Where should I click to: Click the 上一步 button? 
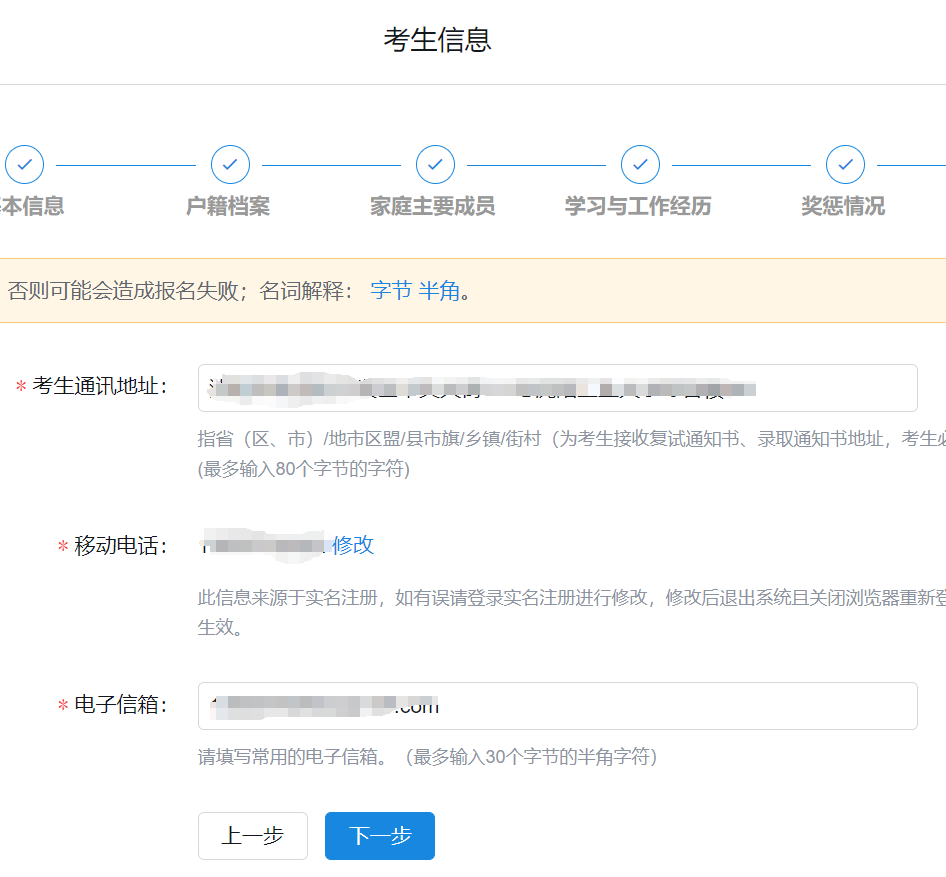coord(253,835)
